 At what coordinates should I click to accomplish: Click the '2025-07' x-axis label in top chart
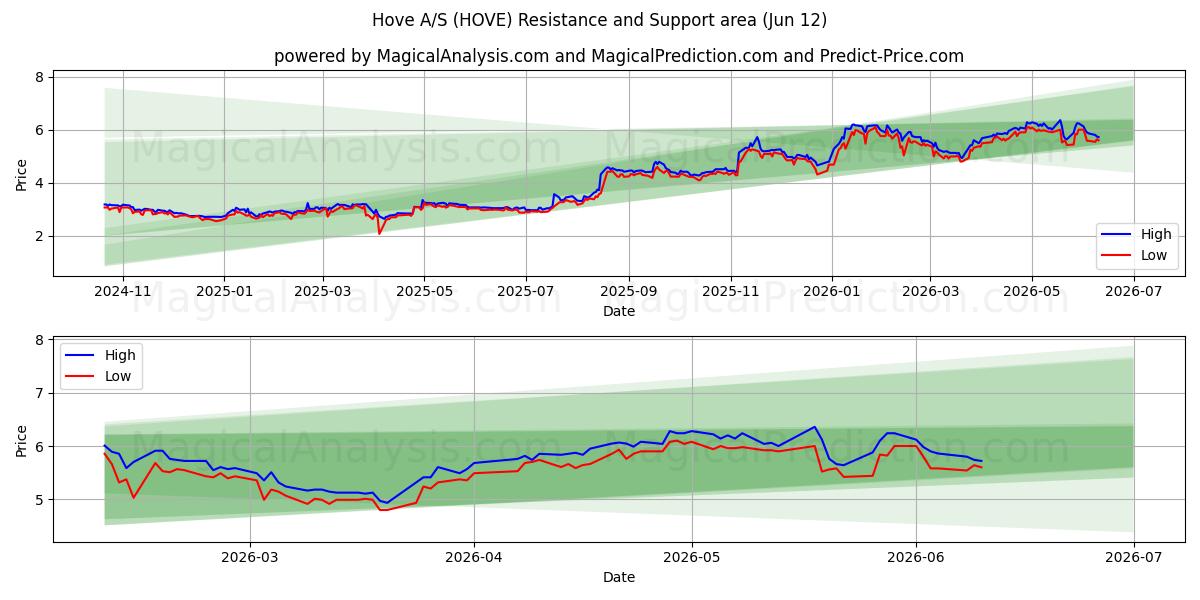tap(526, 294)
